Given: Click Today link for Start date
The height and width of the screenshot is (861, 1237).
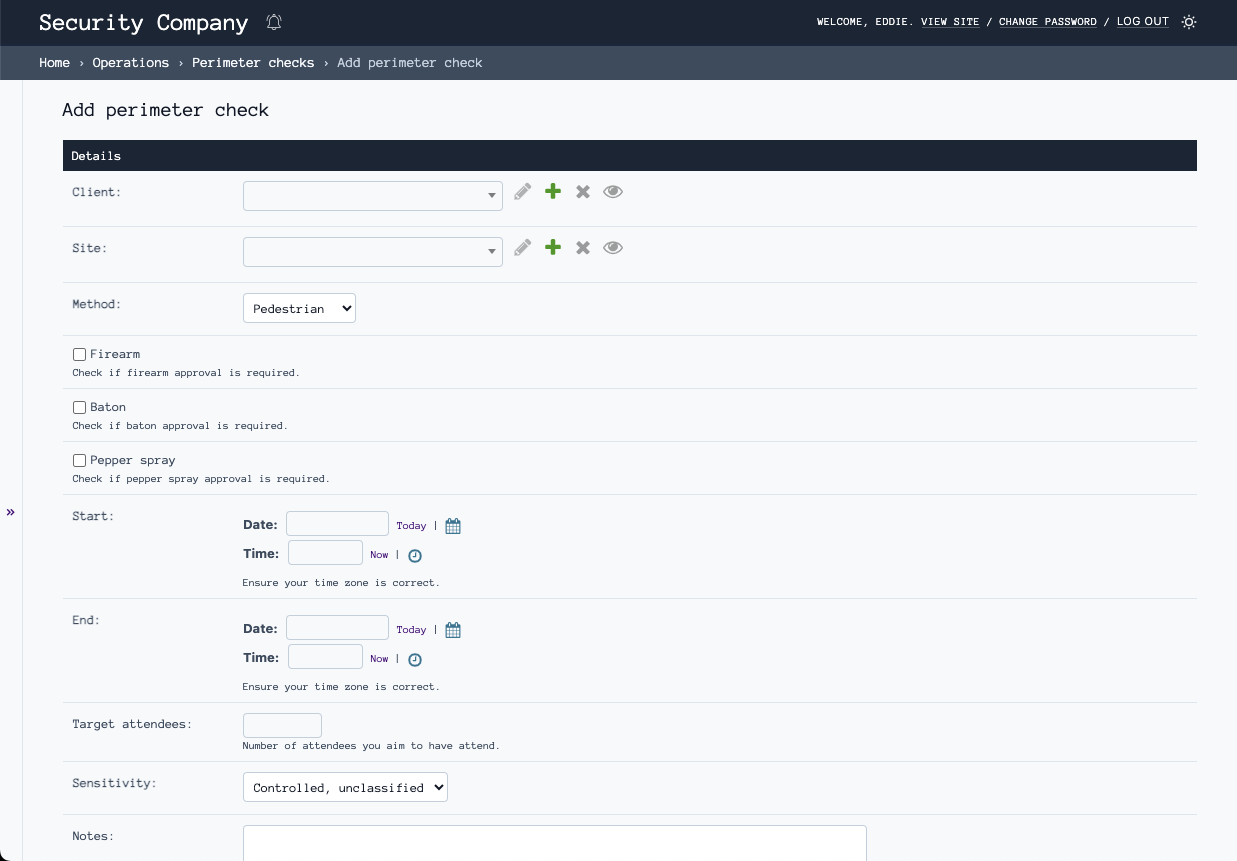Looking at the screenshot, I should [x=411, y=526].
